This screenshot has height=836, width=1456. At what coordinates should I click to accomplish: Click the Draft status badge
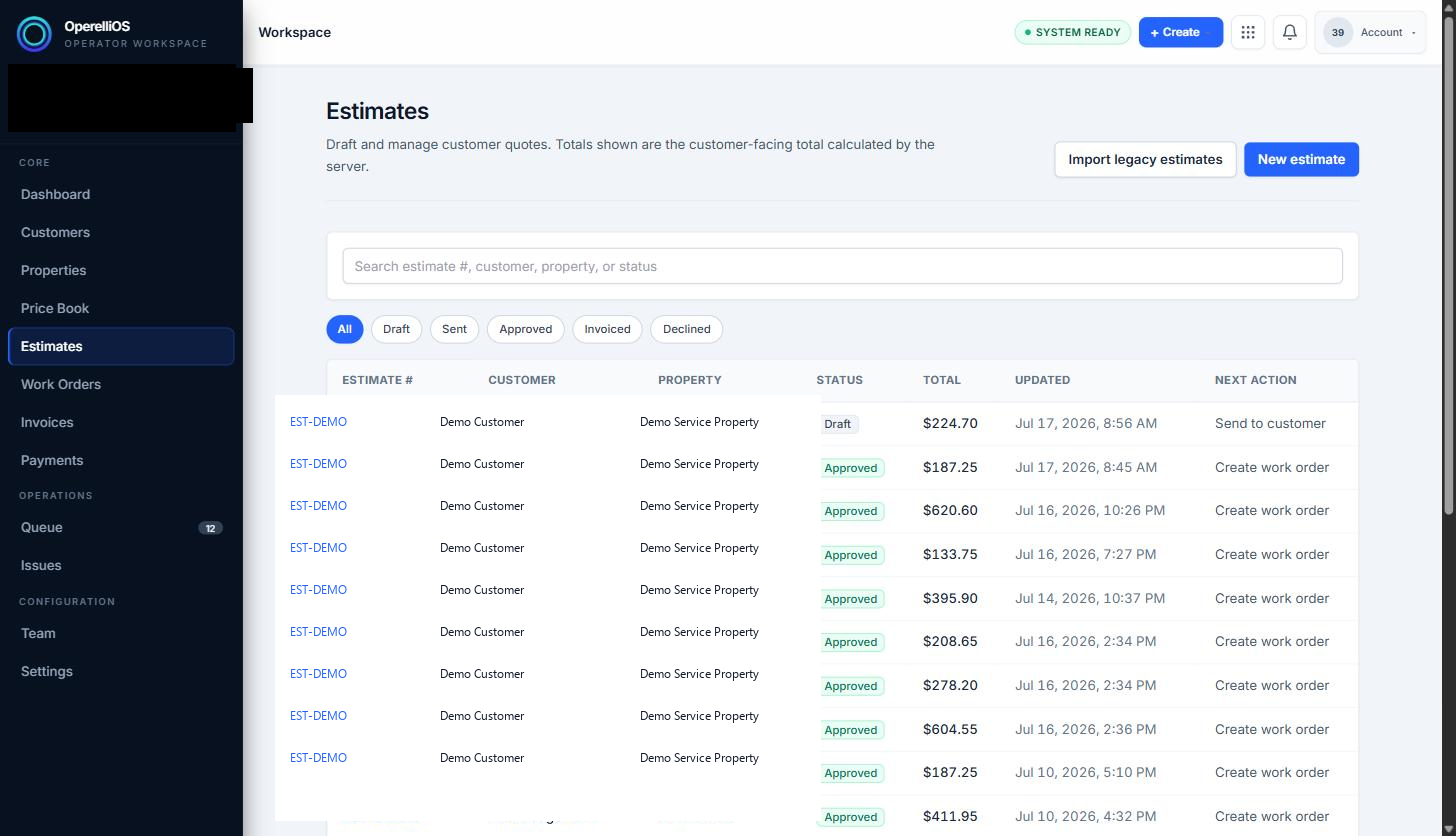[x=838, y=424]
